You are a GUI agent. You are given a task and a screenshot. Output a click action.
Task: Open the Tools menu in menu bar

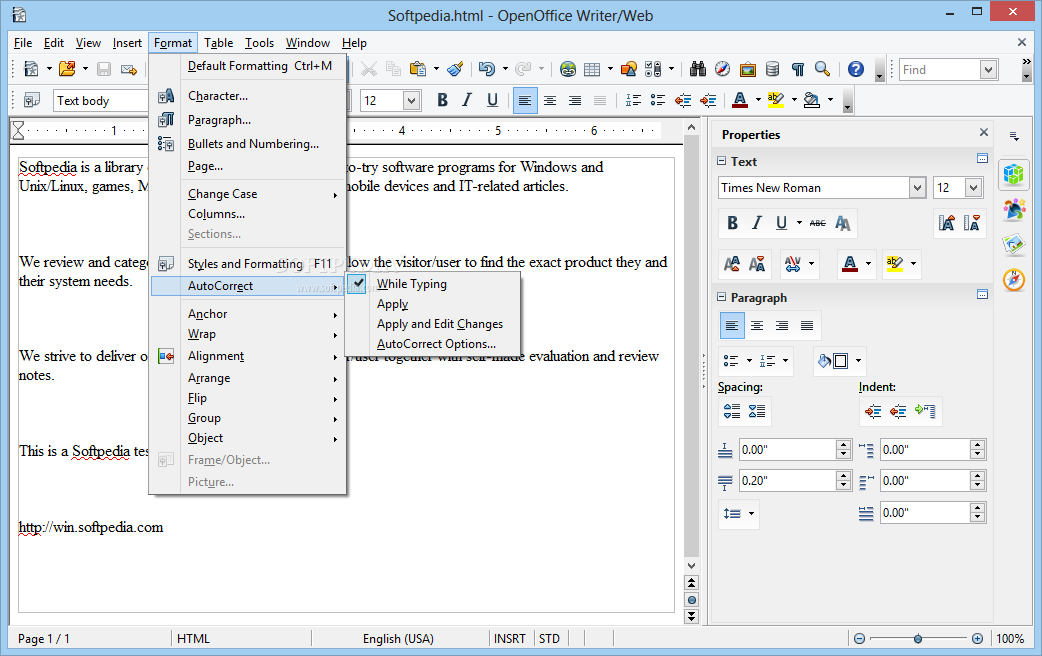pos(259,43)
